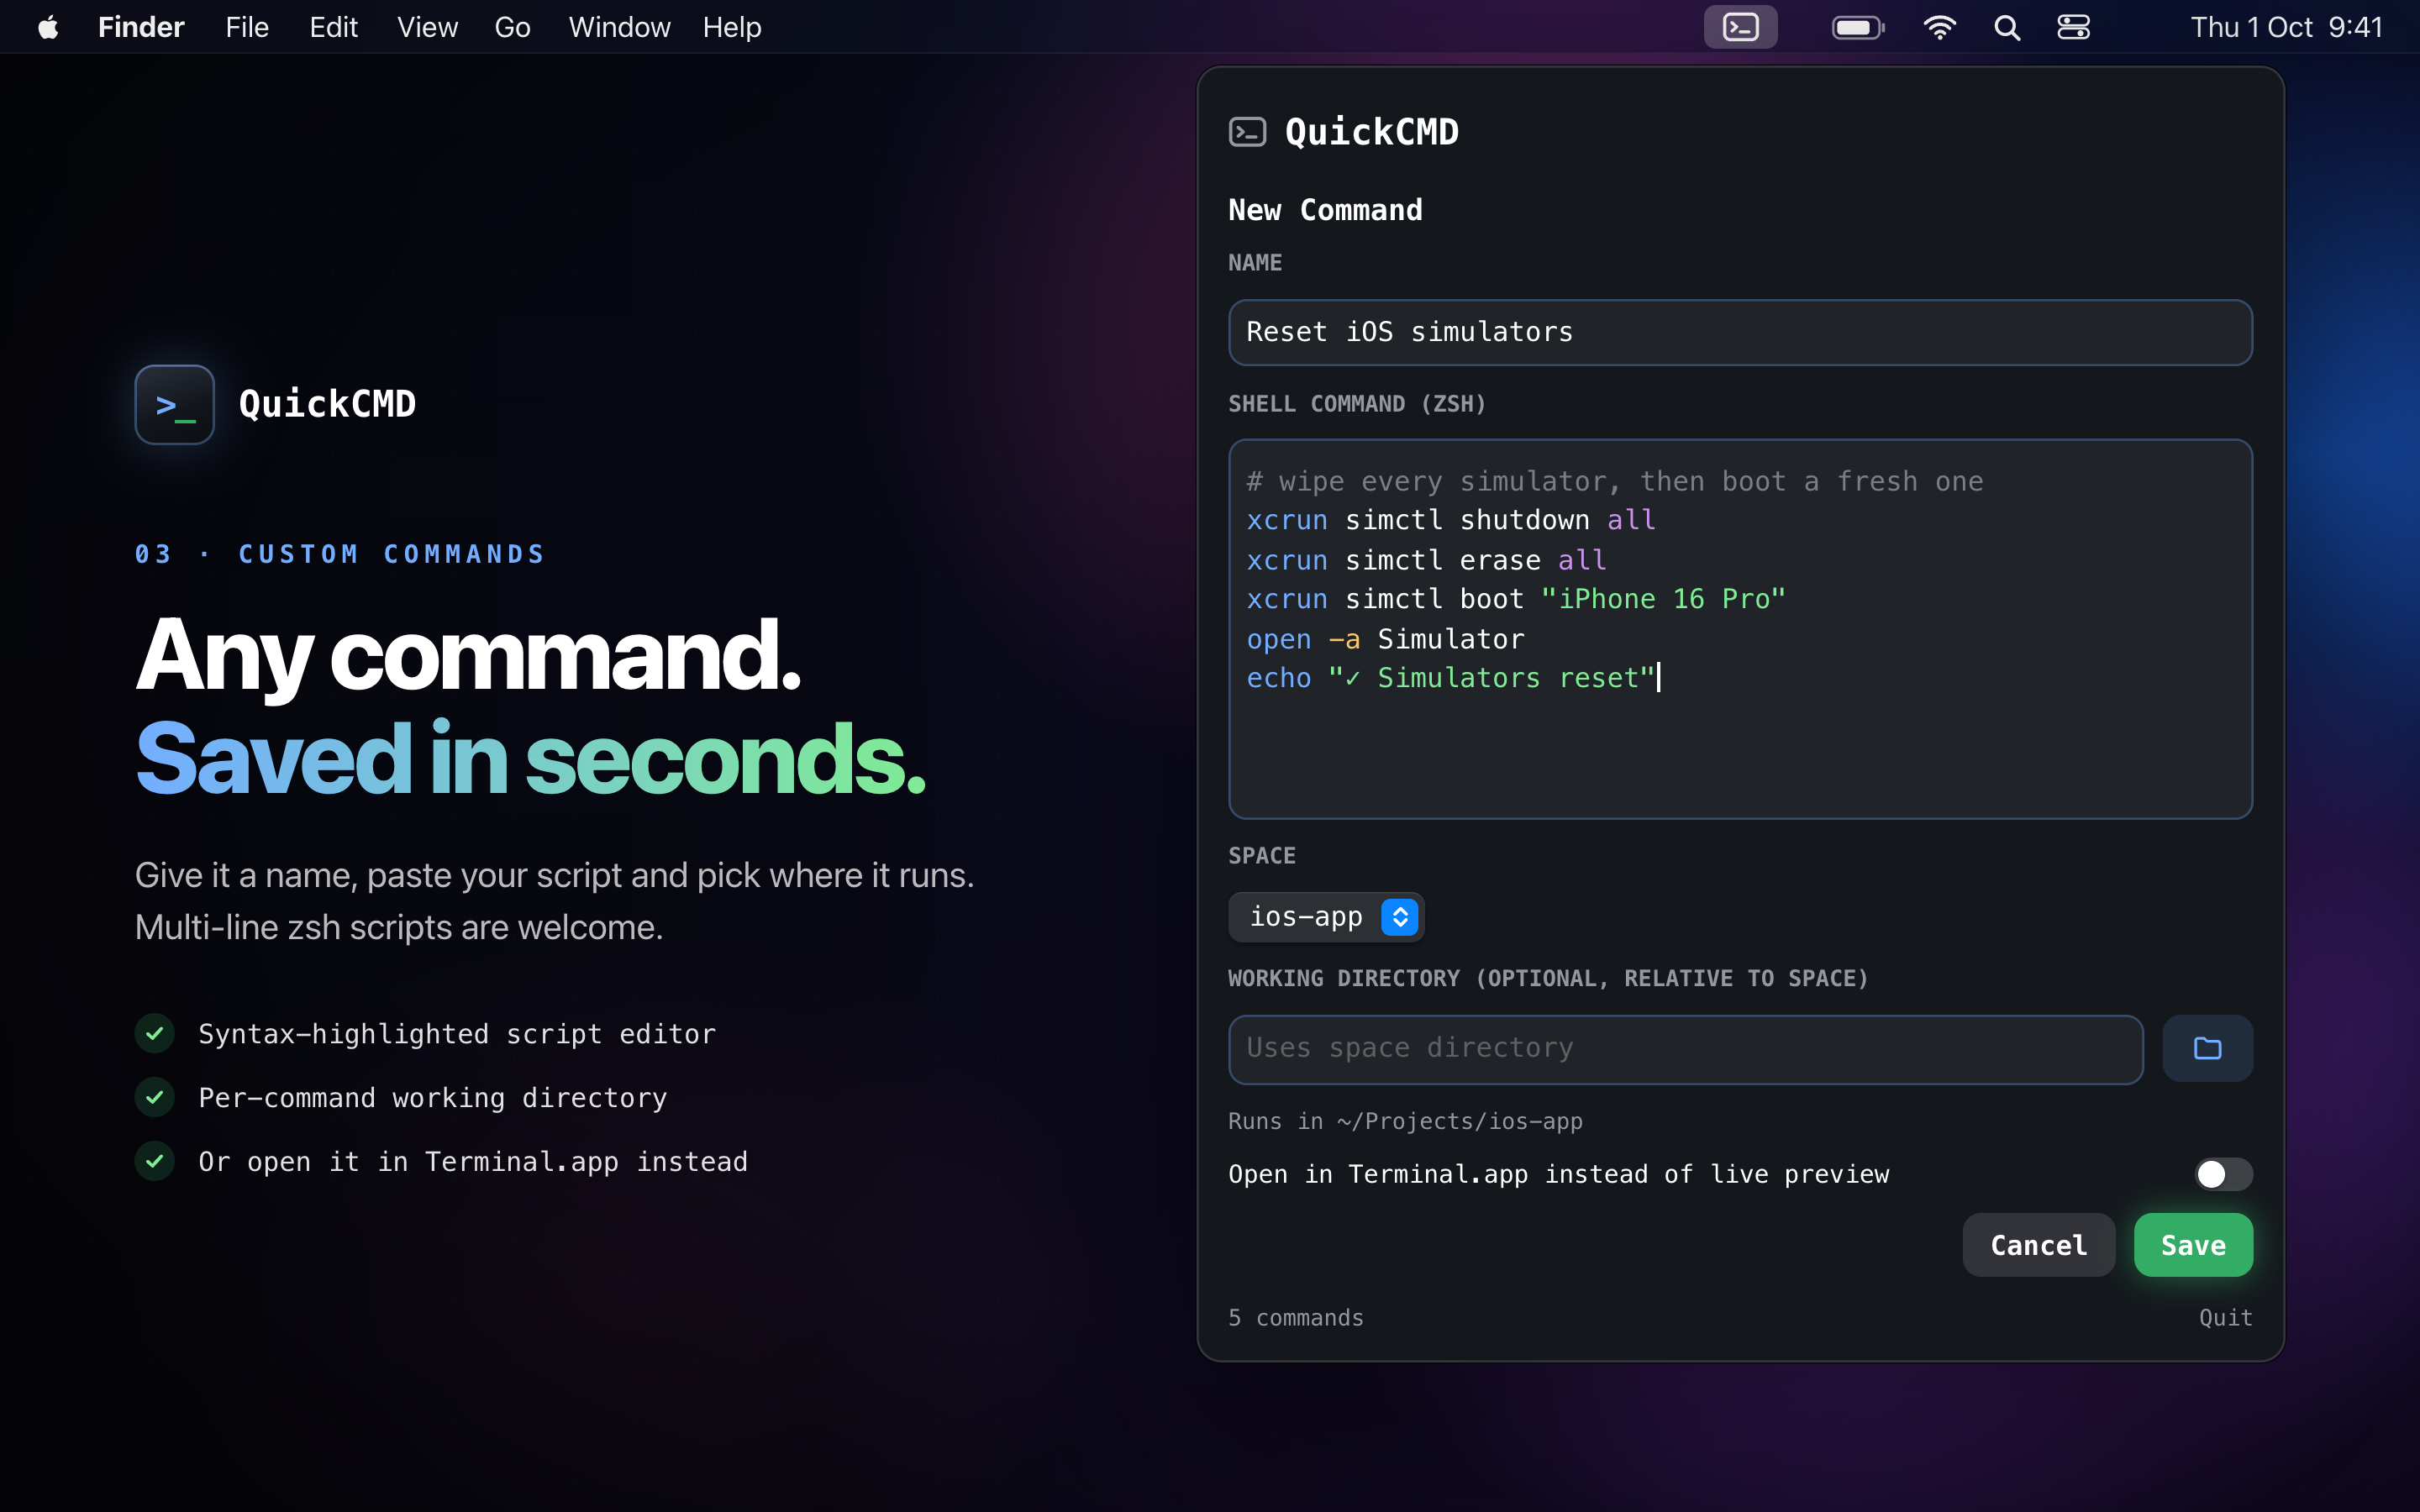Click the folder browse icon for working directory
The width and height of the screenshot is (2420, 1512).
(2207, 1048)
